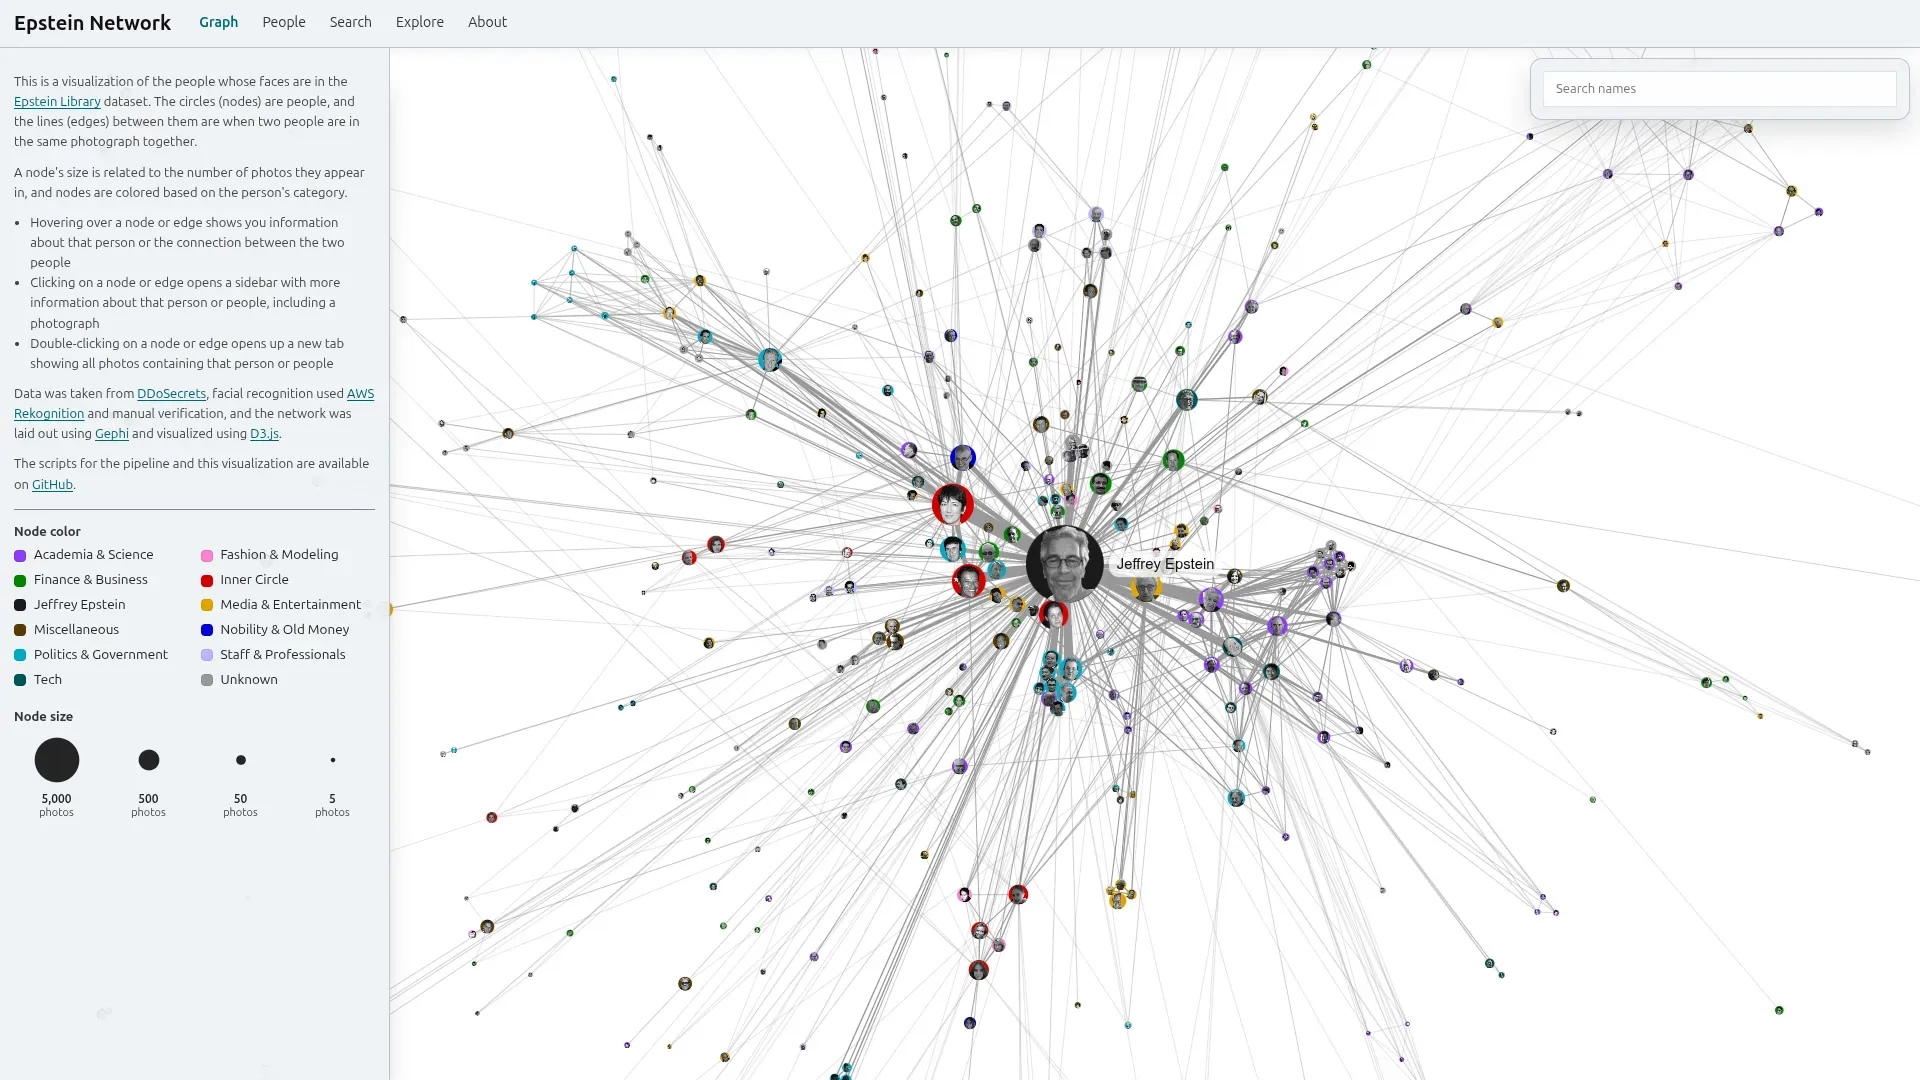Click the 5,000 photos node size circle
This screenshot has height=1080, width=1920.
tap(57, 760)
